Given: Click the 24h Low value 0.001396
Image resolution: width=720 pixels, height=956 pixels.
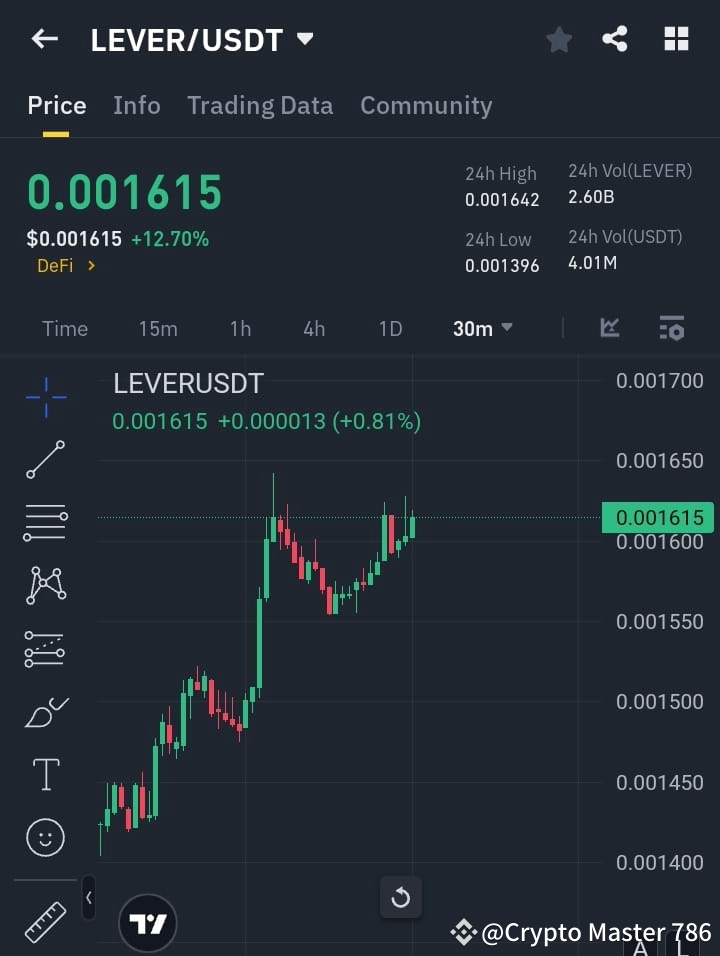Looking at the screenshot, I should 502,266.
